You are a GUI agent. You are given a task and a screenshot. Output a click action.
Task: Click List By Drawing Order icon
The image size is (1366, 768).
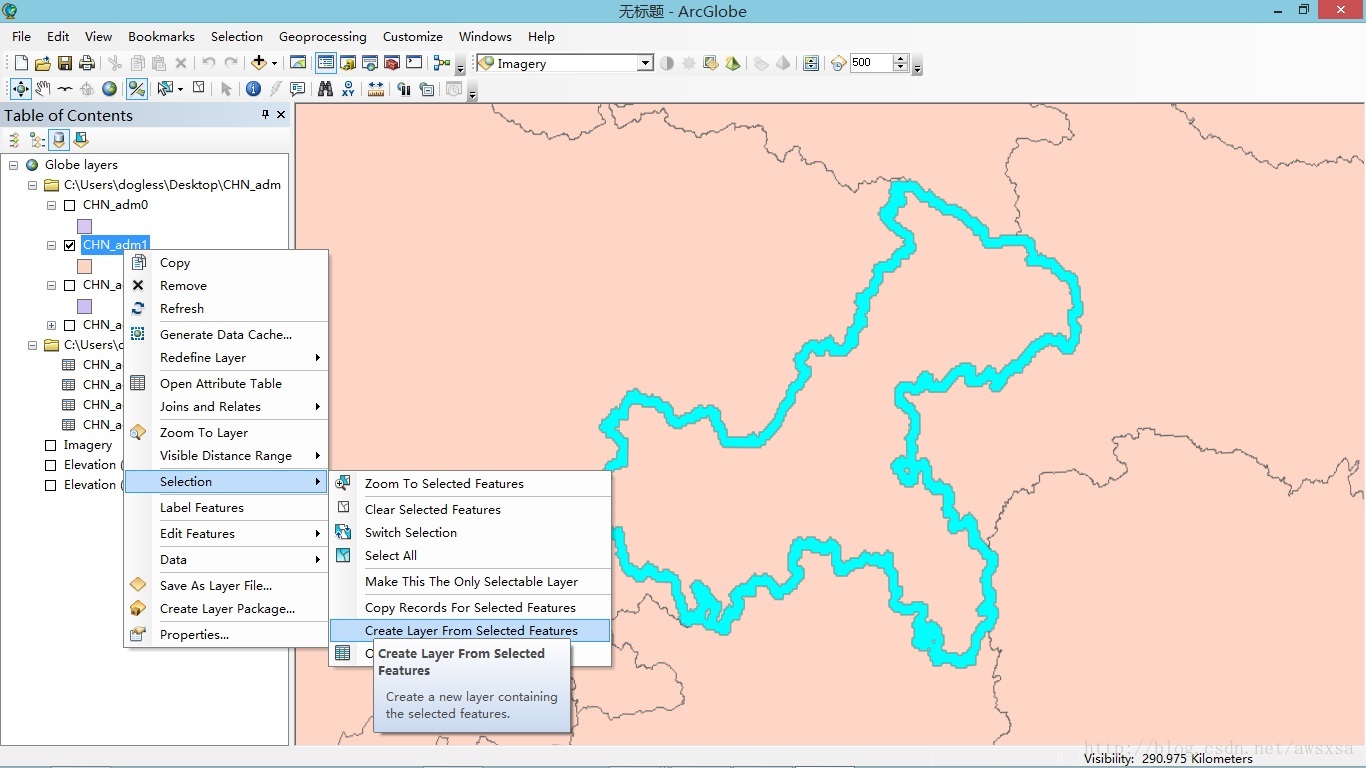(14, 140)
